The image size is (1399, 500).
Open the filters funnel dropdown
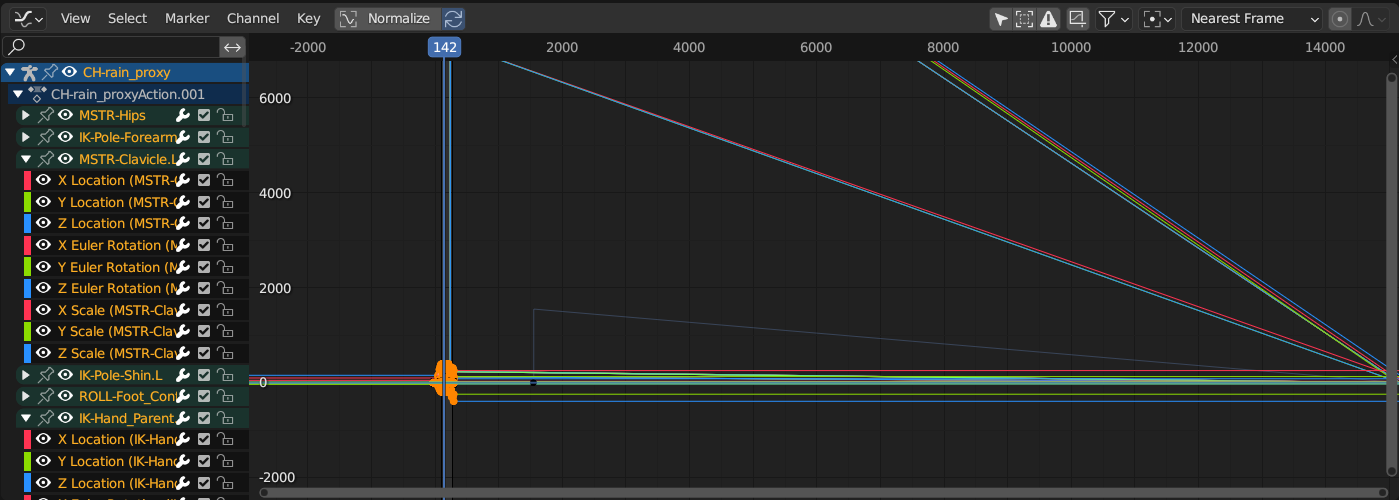[1113, 18]
